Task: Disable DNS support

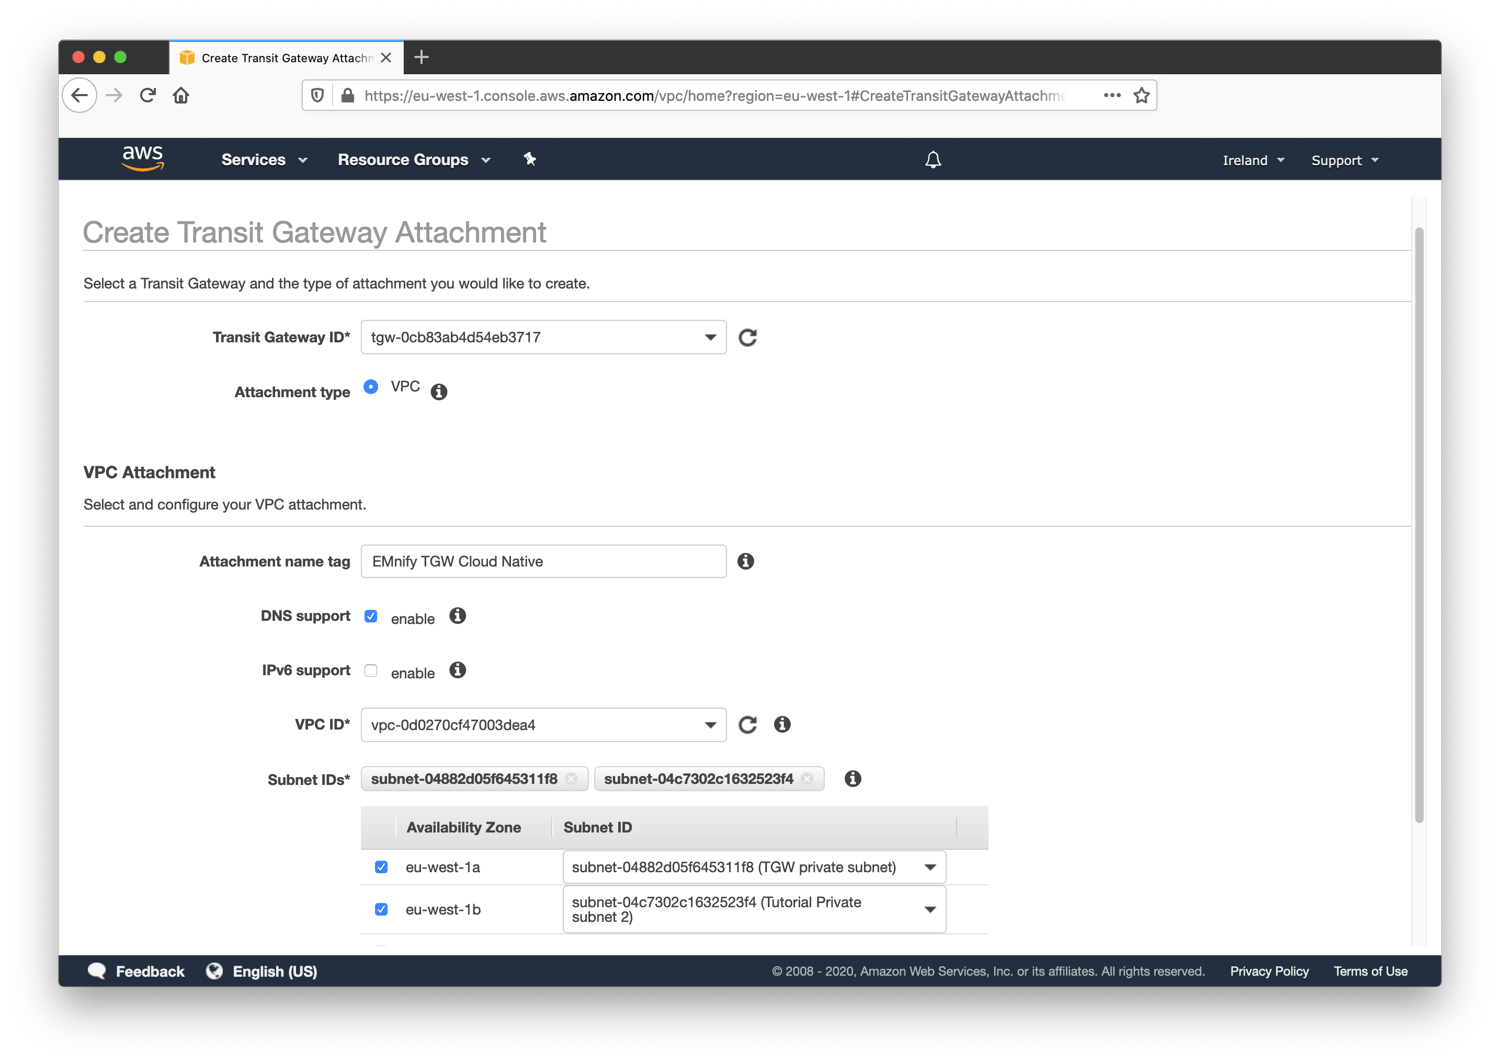Action: [371, 616]
